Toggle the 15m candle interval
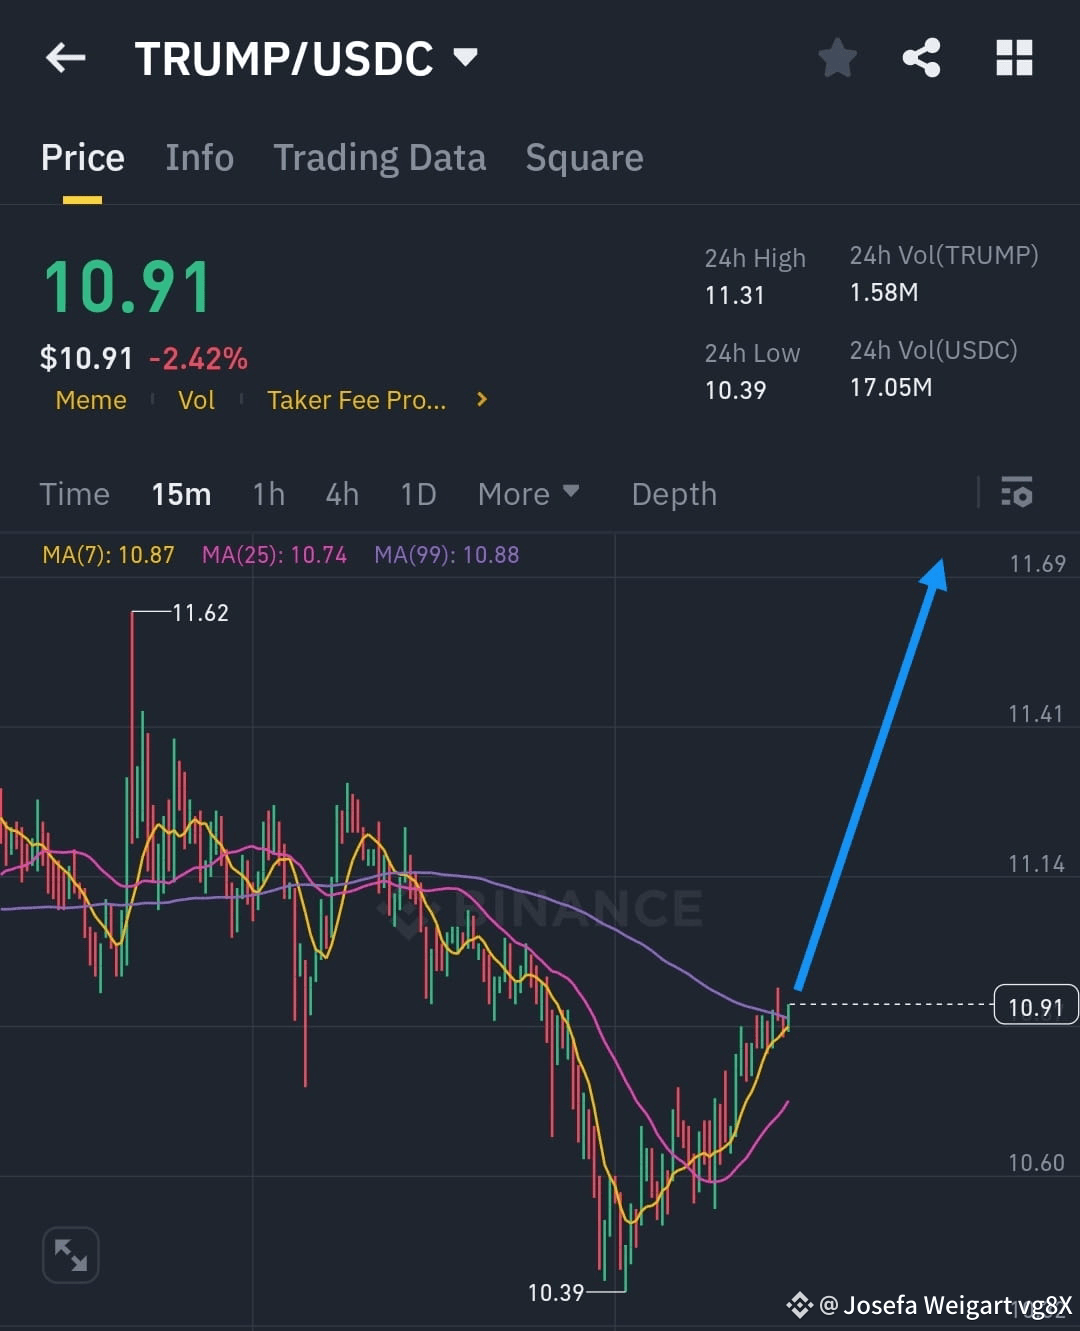1080x1331 pixels. click(x=181, y=493)
